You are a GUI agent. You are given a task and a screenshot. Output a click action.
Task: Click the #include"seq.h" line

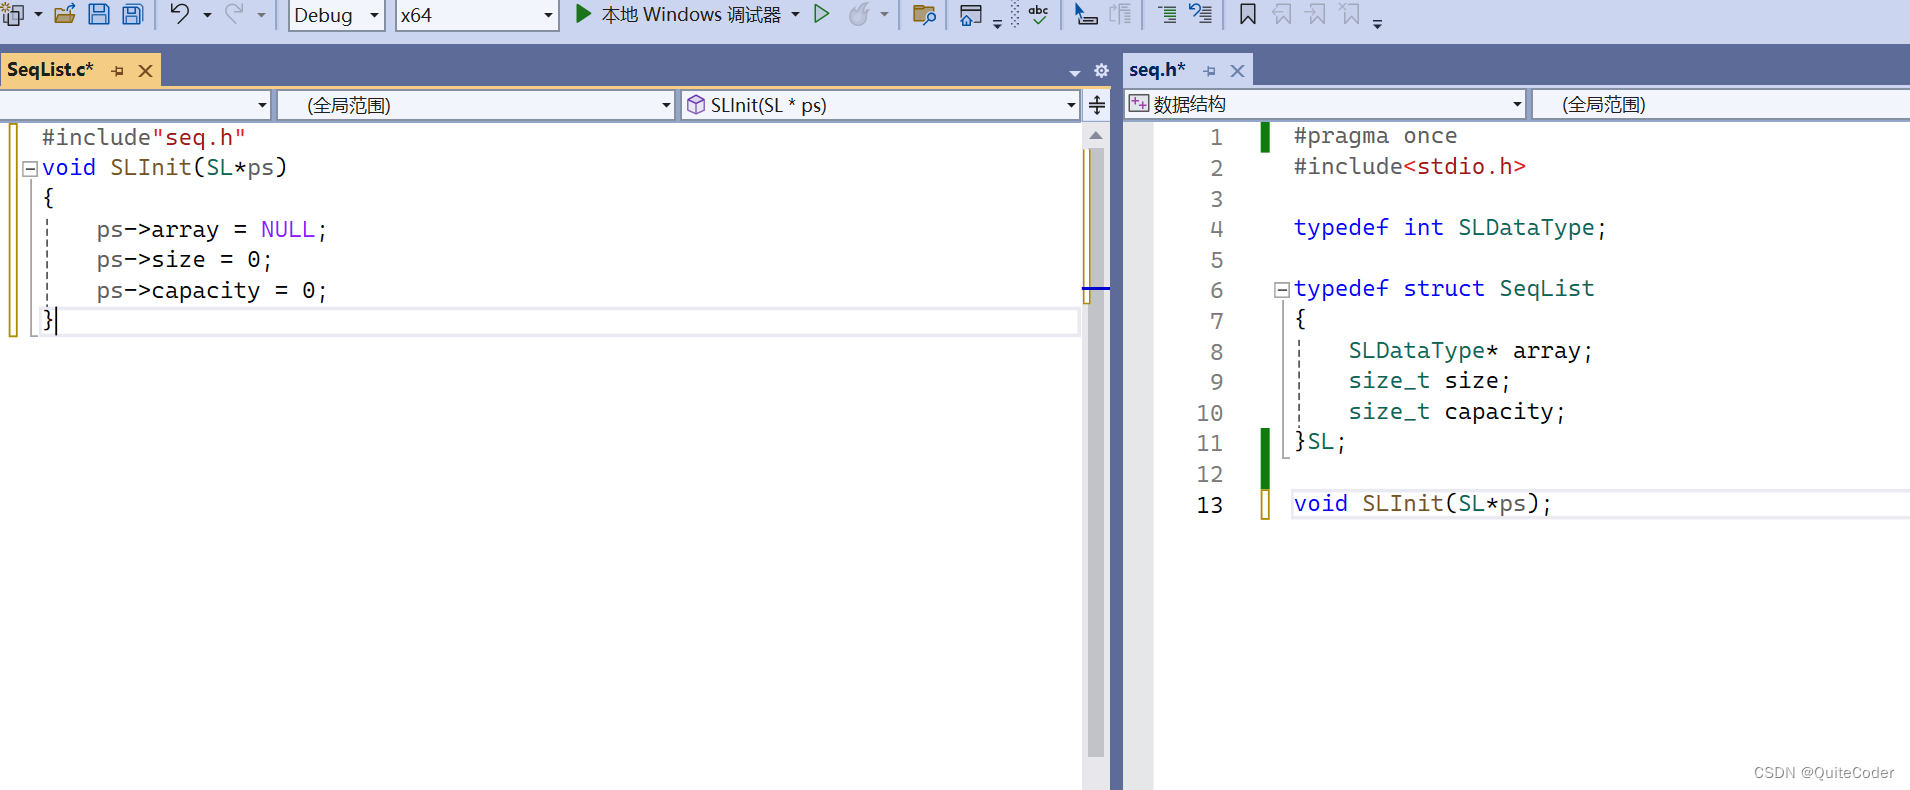143,137
